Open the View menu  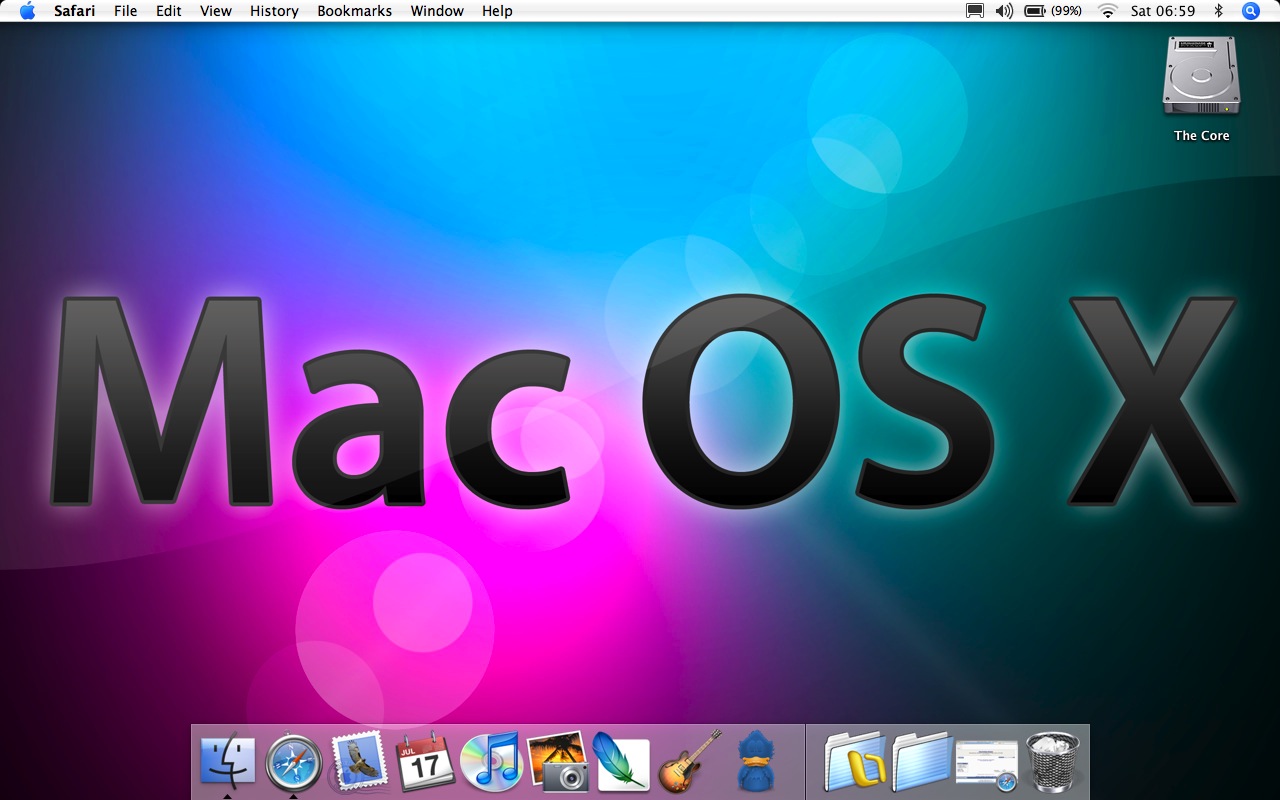pyautogui.click(x=216, y=11)
